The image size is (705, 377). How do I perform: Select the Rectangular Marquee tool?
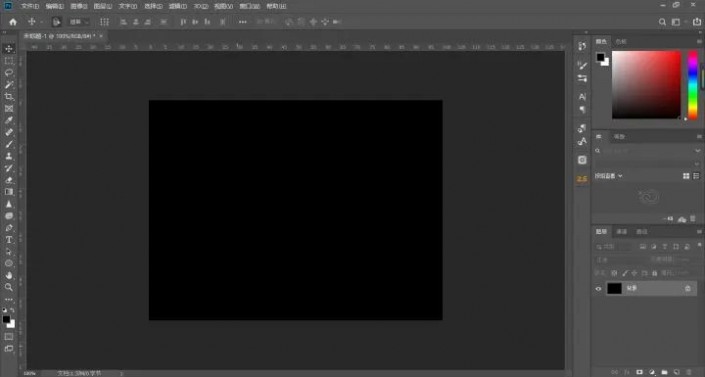pyautogui.click(x=9, y=61)
